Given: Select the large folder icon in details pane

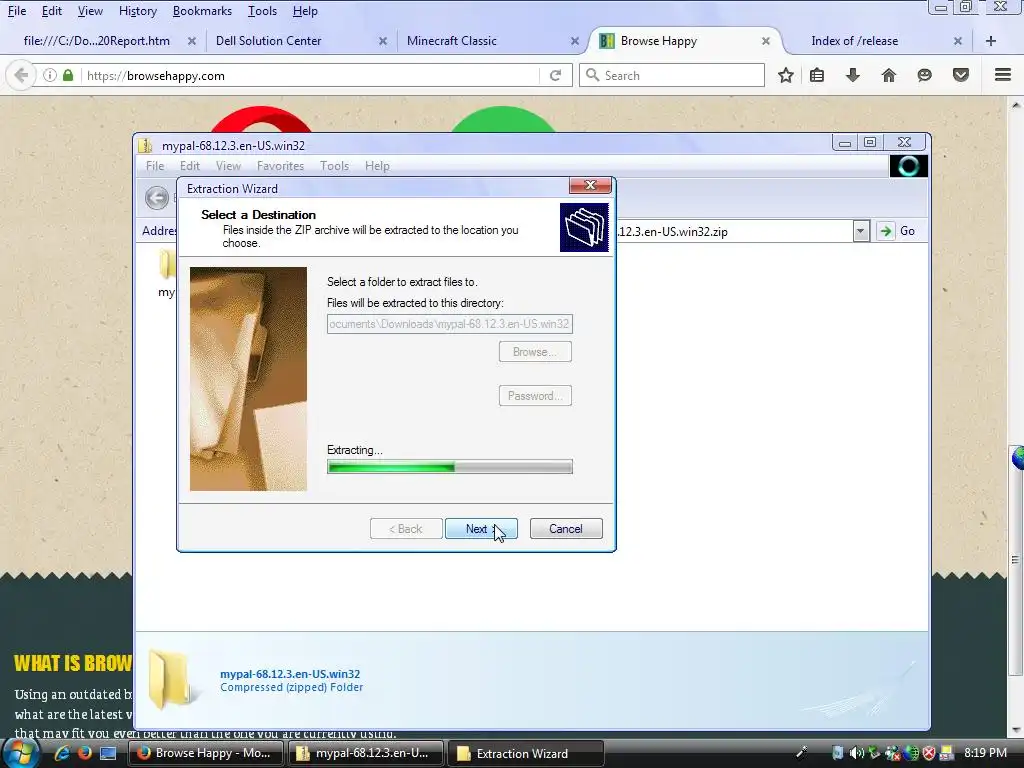Looking at the screenshot, I should pyautogui.click(x=170, y=680).
